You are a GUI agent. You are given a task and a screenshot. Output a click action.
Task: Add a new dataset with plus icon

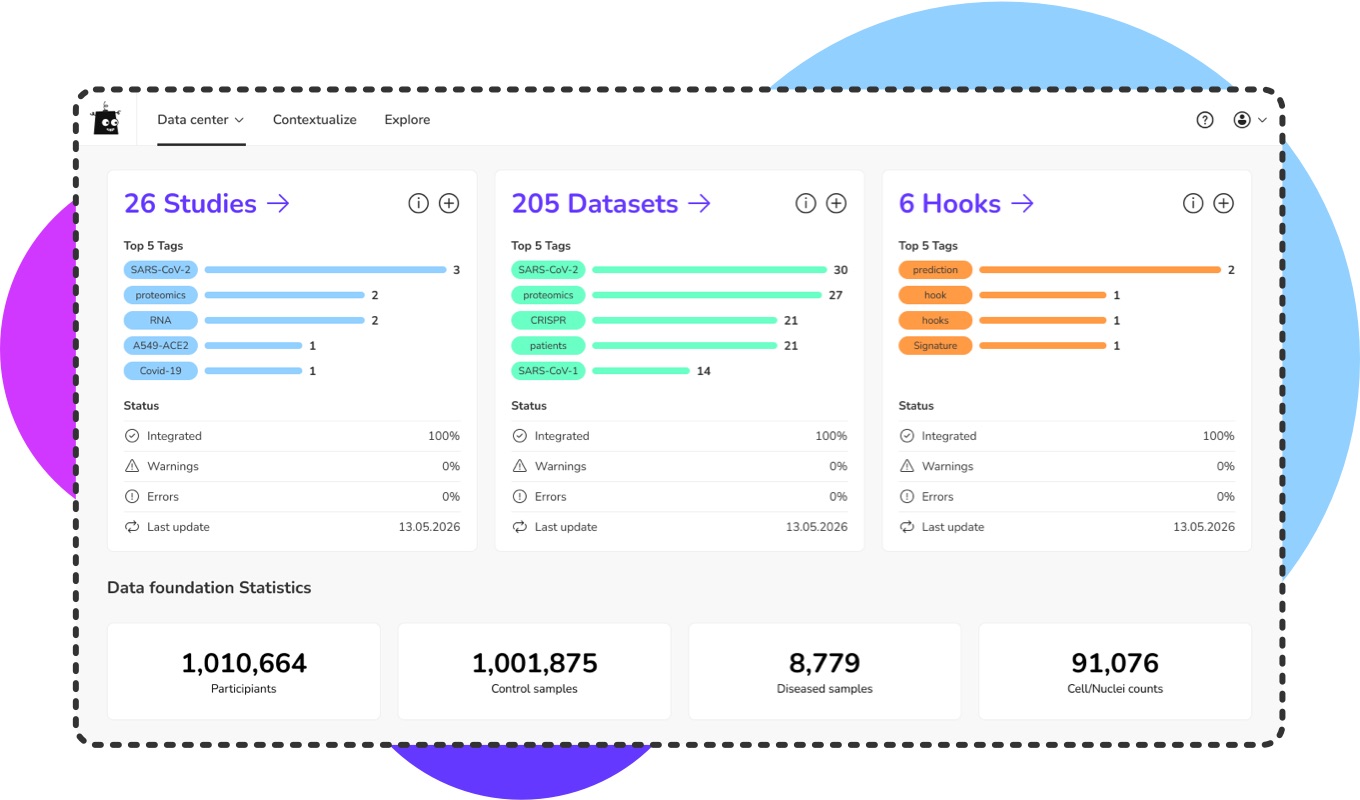[x=836, y=203]
